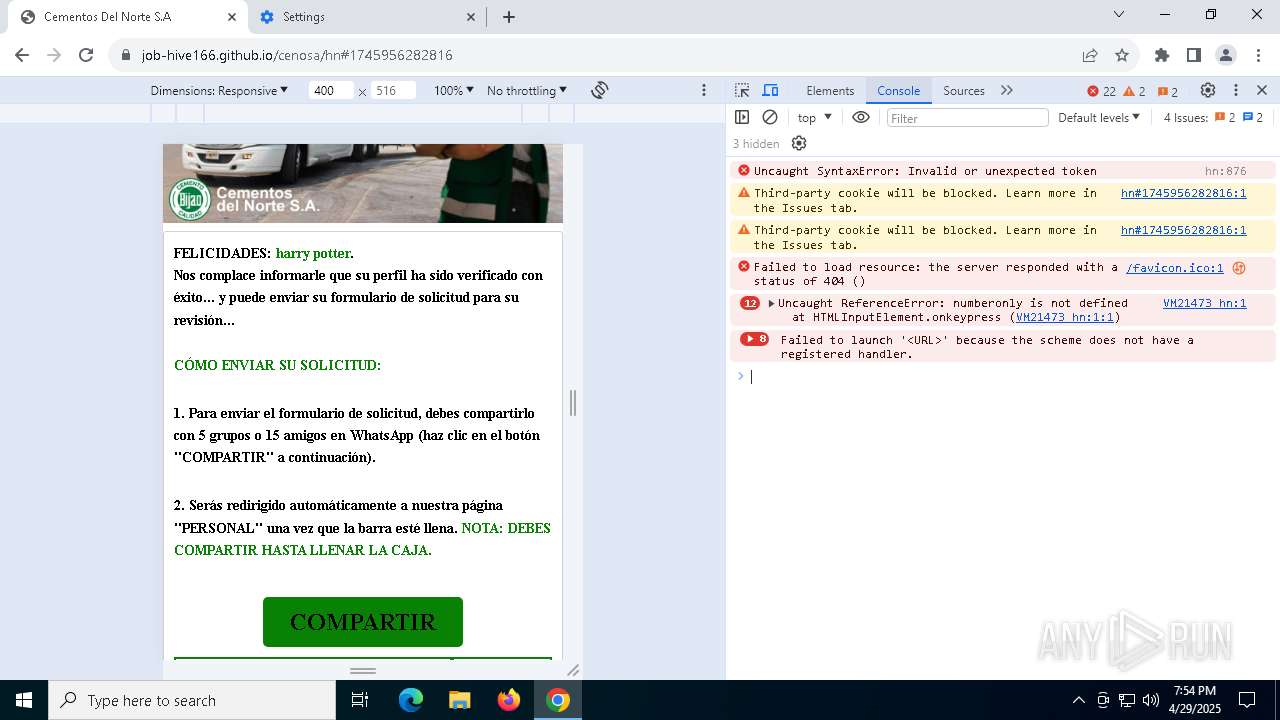Toggle the inspect element picker icon
This screenshot has width=1280, height=720.
[x=742, y=90]
